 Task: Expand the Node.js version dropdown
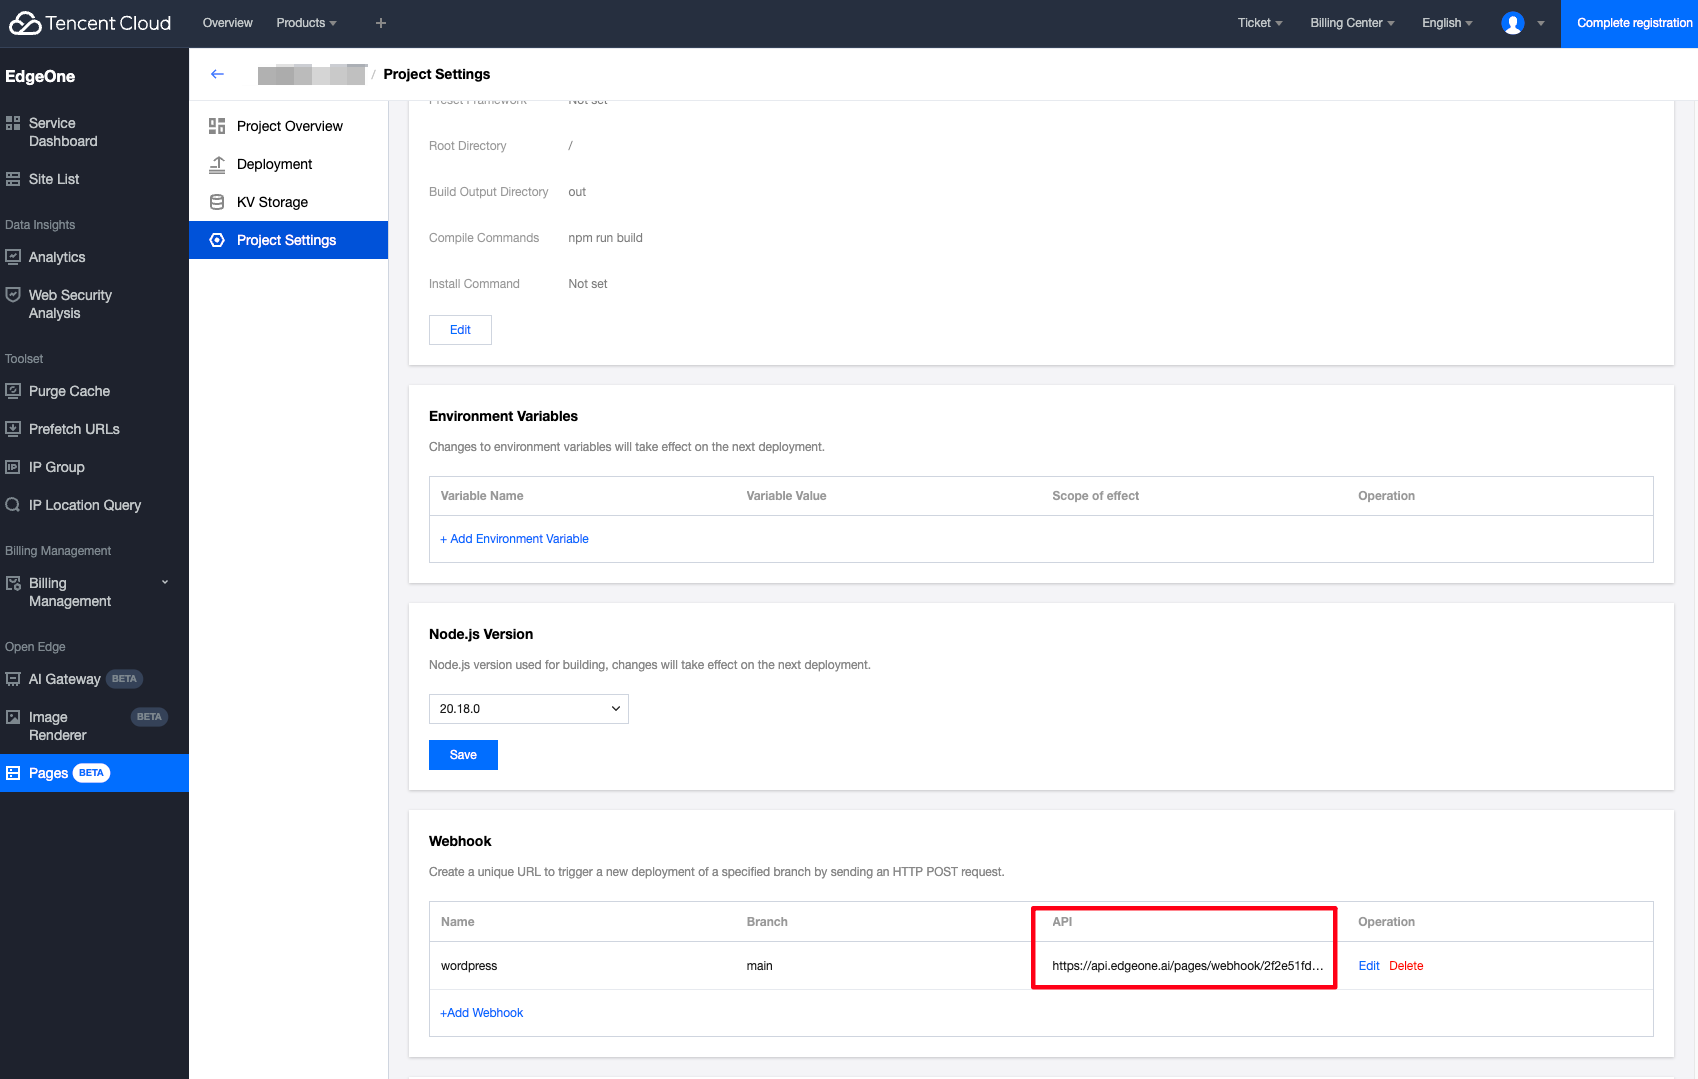point(528,709)
